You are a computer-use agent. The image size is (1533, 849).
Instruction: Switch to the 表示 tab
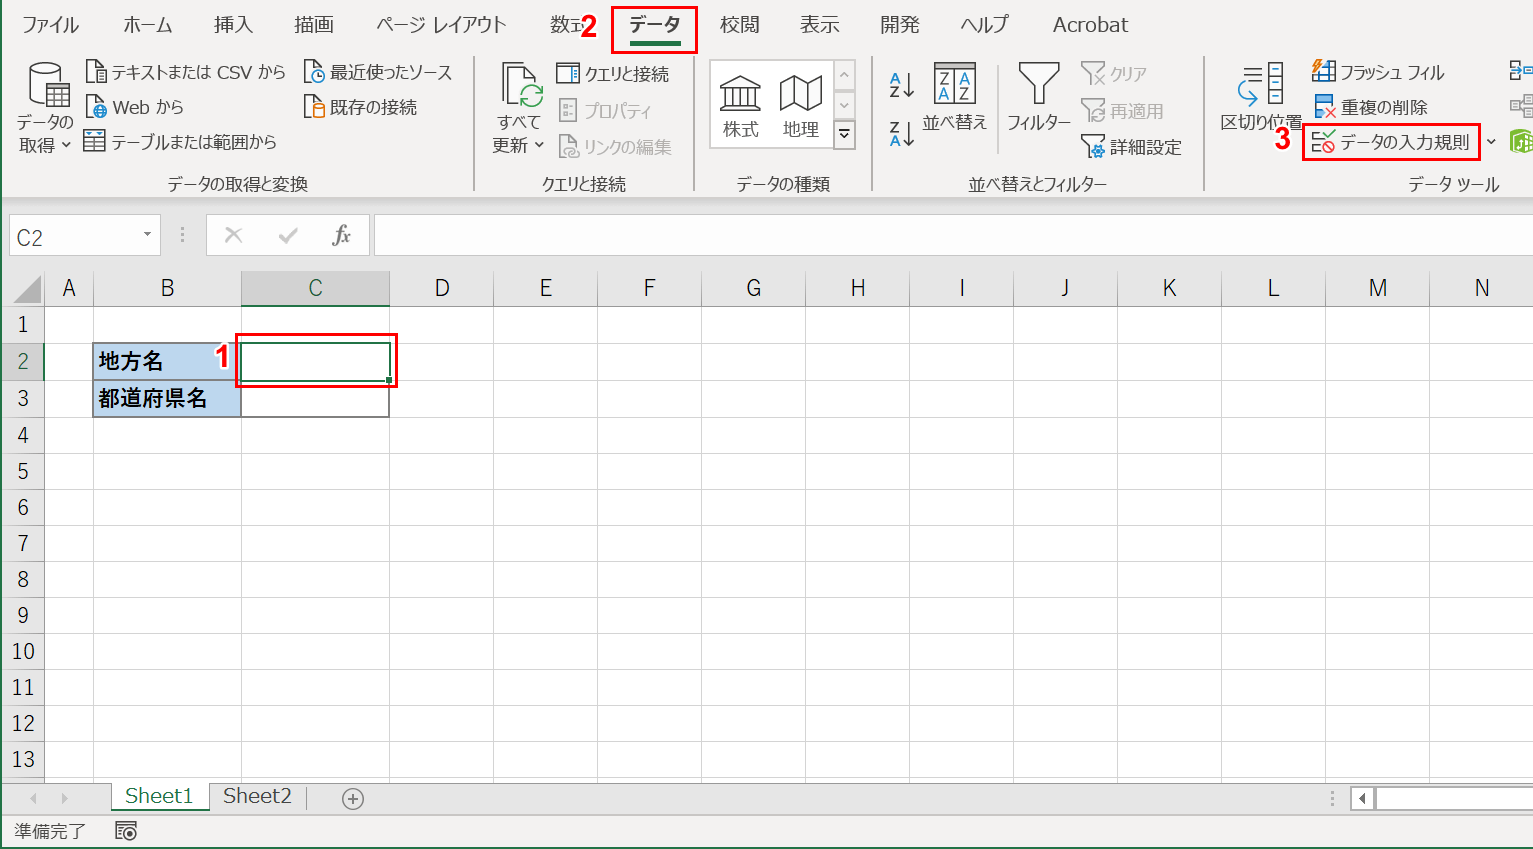819,25
